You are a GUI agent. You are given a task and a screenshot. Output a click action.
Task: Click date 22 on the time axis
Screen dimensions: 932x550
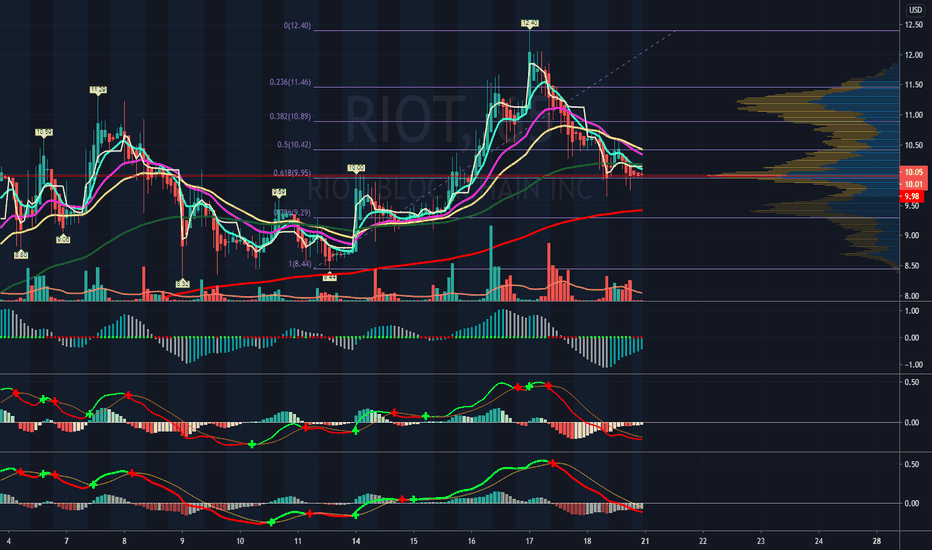[703, 541]
